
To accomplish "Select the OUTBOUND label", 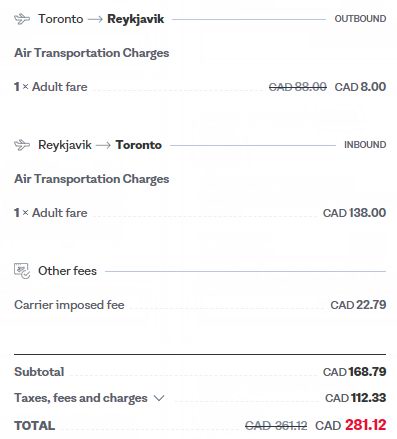I will point(360,19).
